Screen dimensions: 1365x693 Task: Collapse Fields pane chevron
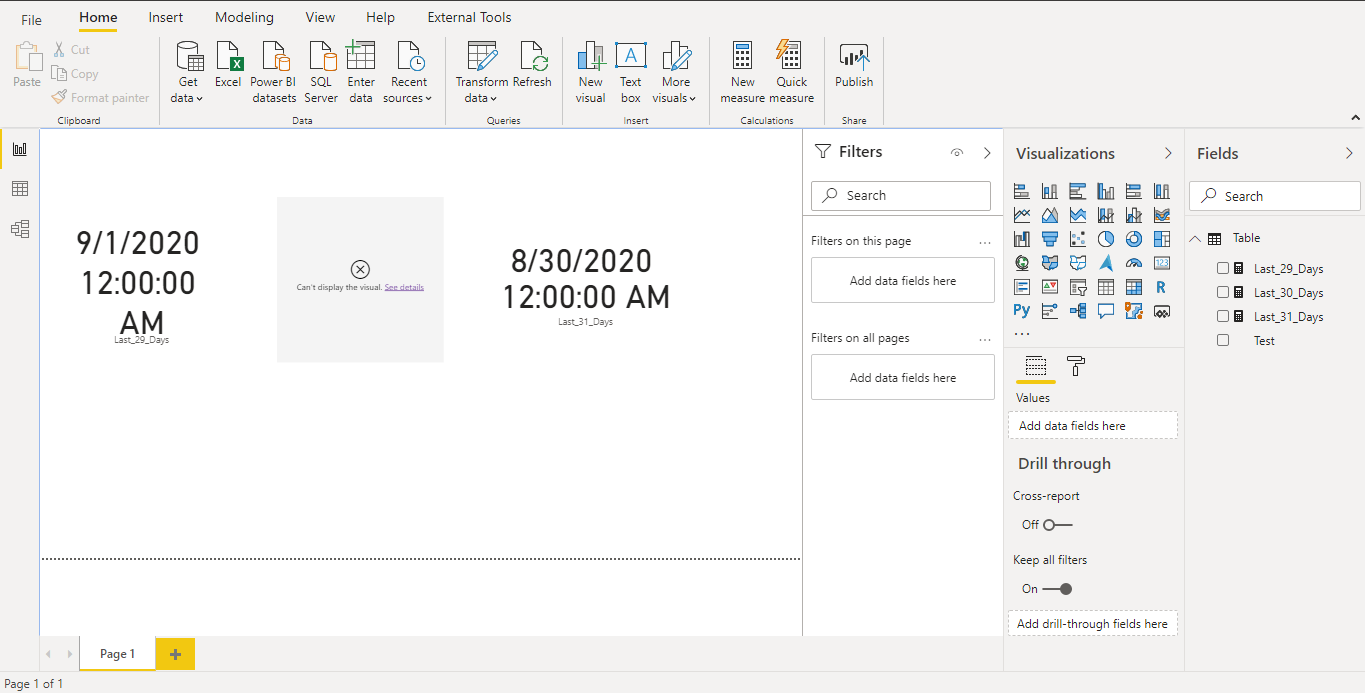click(x=1349, y=153)
